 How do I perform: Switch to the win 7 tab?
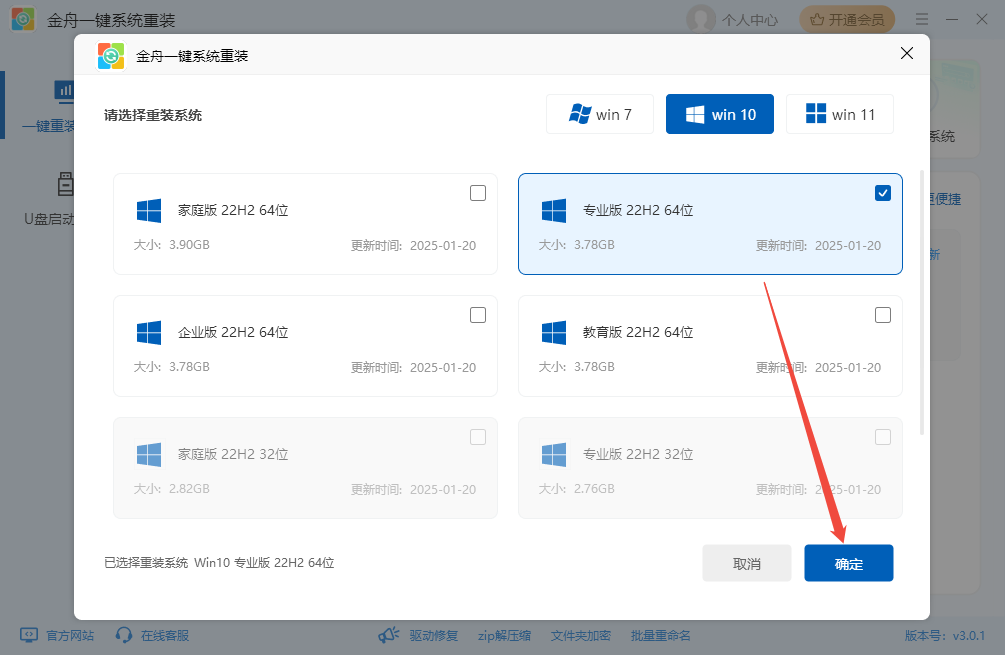(600, 114)
